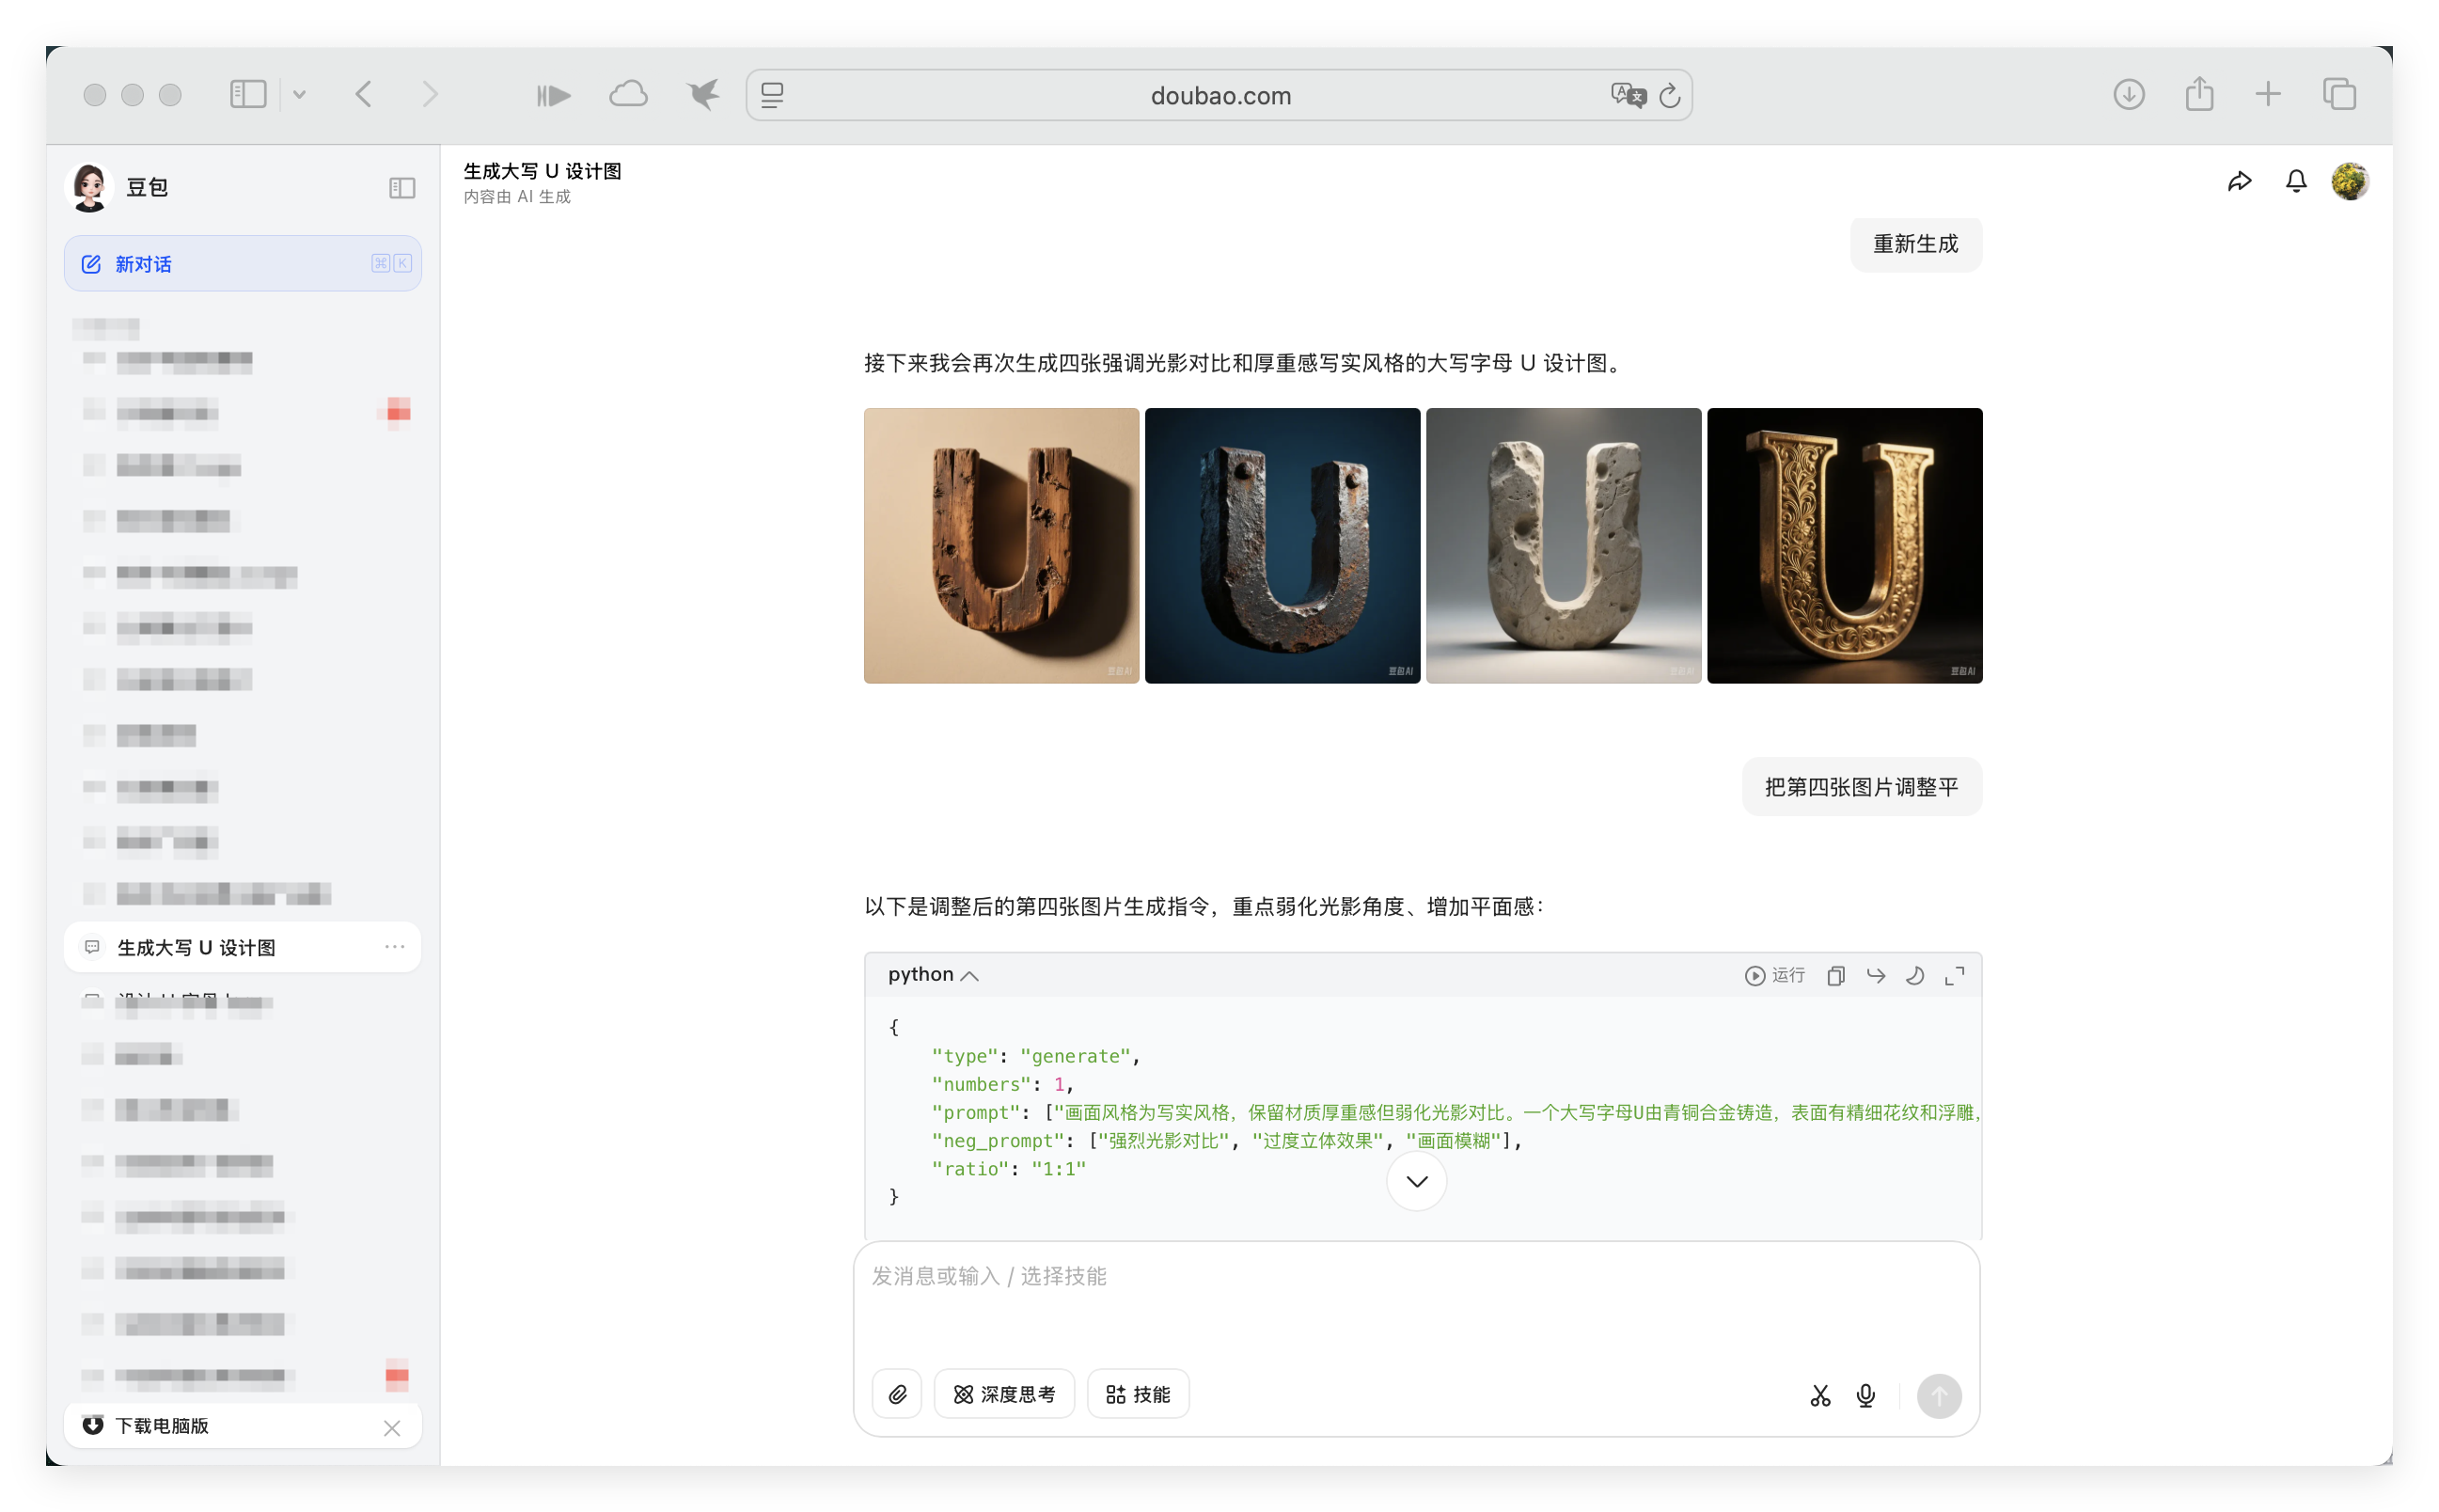Copy the python code block
Viewport: 2439px width, 1512px height.
point(1836,975)
